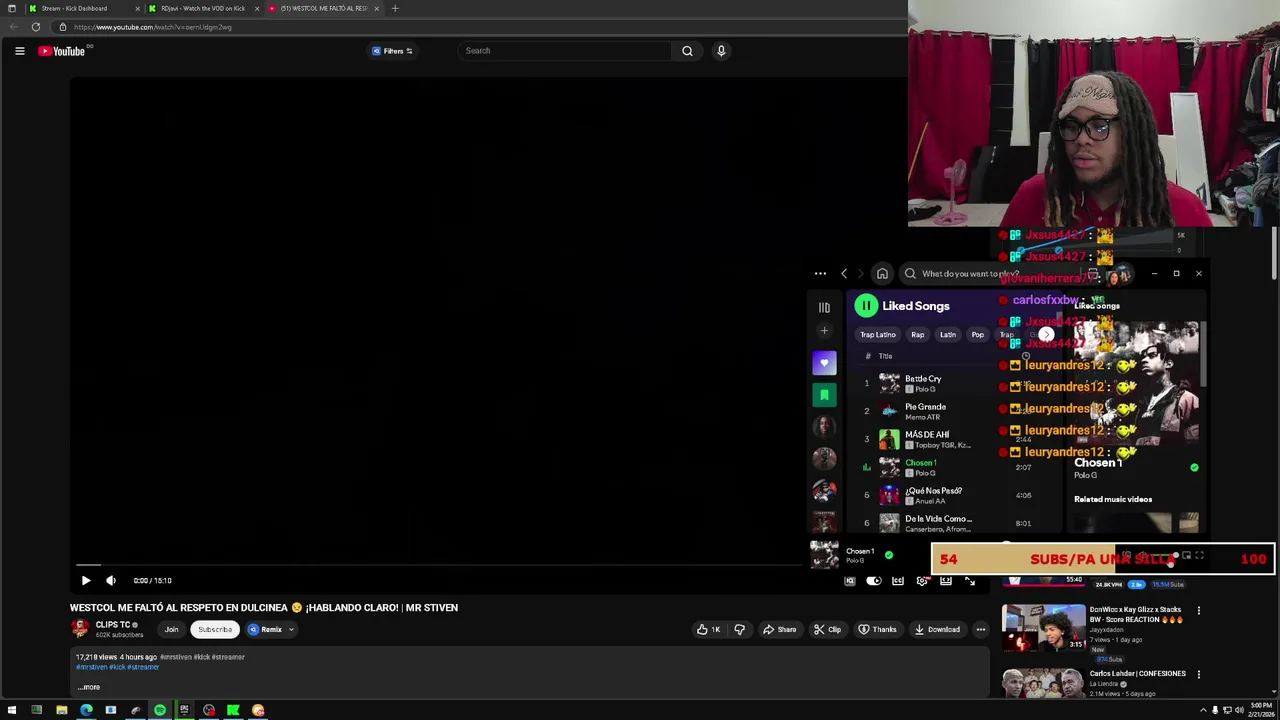Play the YouTube video
Screen dimensions: 1280x720
86,580
